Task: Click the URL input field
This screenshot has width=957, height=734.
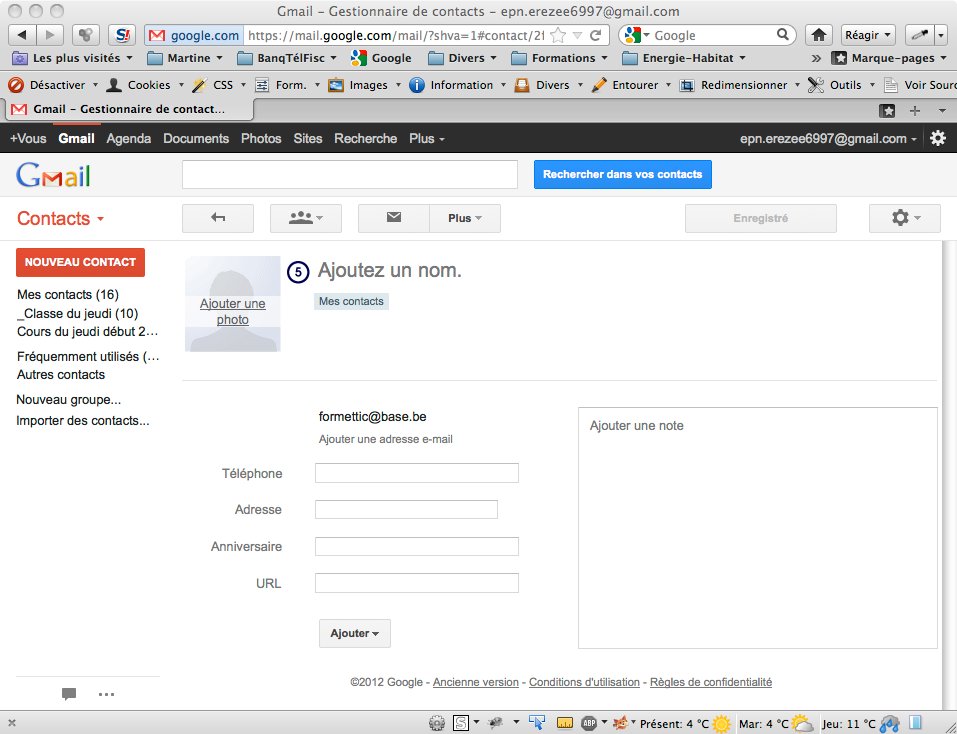Action: 417,583
